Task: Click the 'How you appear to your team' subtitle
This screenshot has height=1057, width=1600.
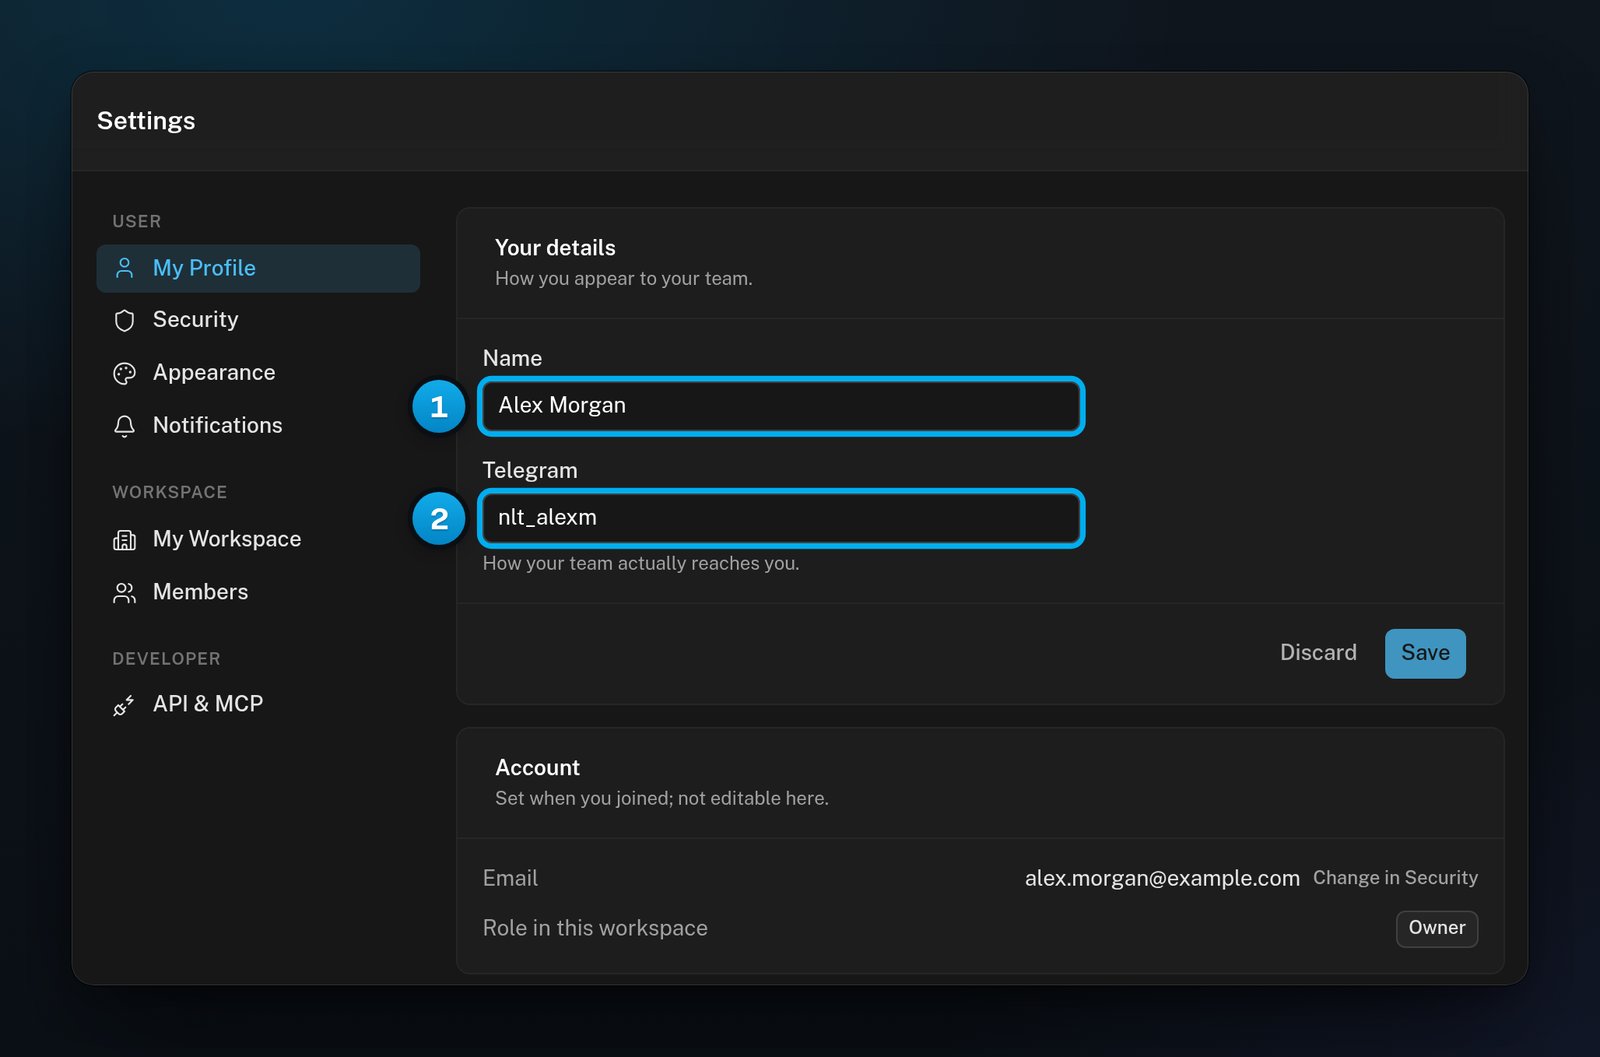Action: 624,278
